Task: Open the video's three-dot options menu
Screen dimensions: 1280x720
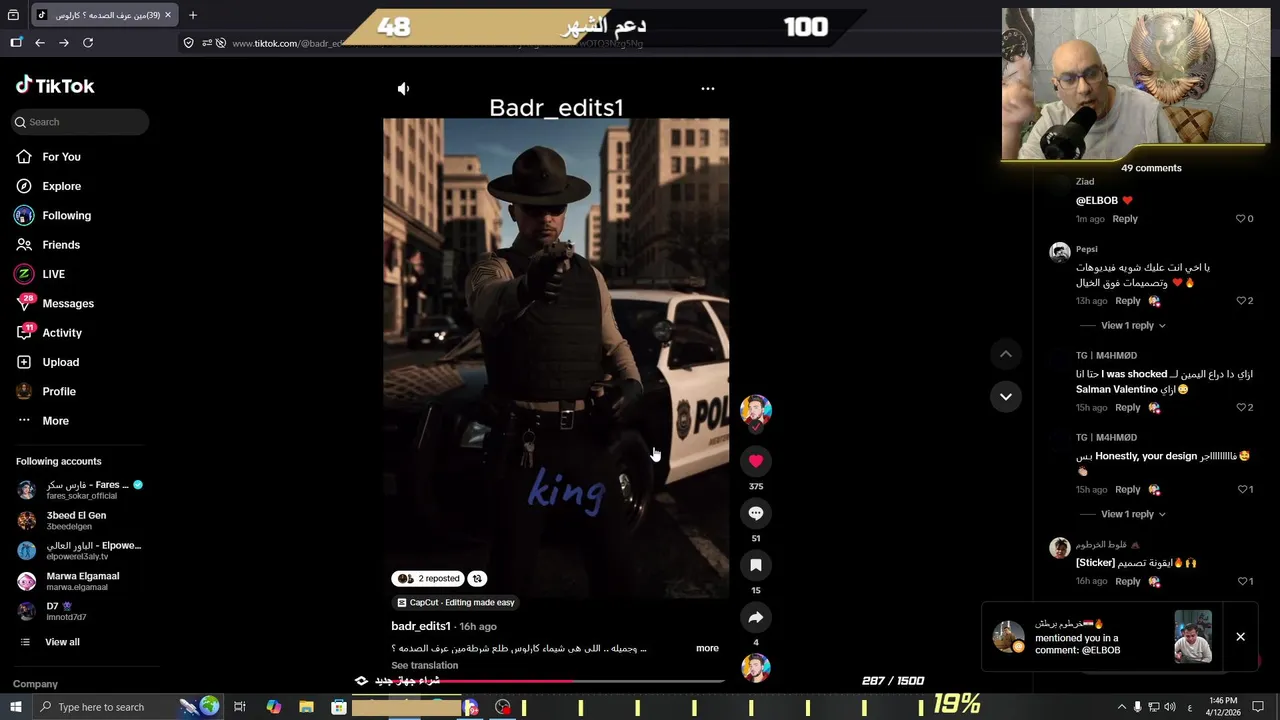Action: click(708, 88)
